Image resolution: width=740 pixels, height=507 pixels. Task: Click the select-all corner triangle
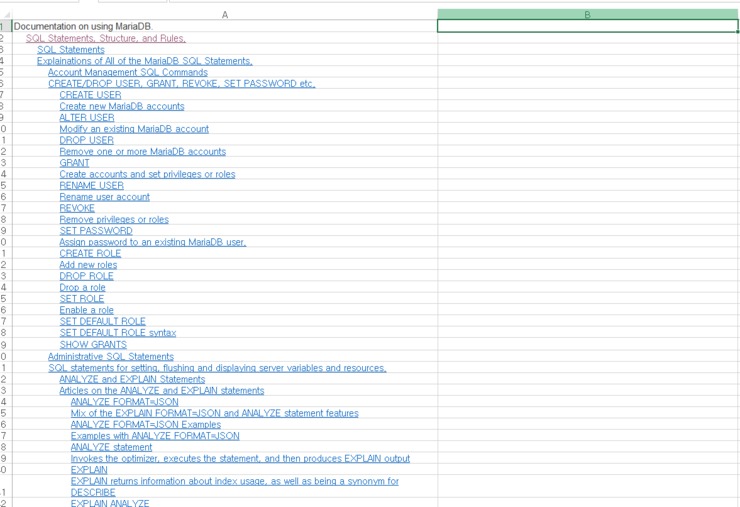[6, 15]
